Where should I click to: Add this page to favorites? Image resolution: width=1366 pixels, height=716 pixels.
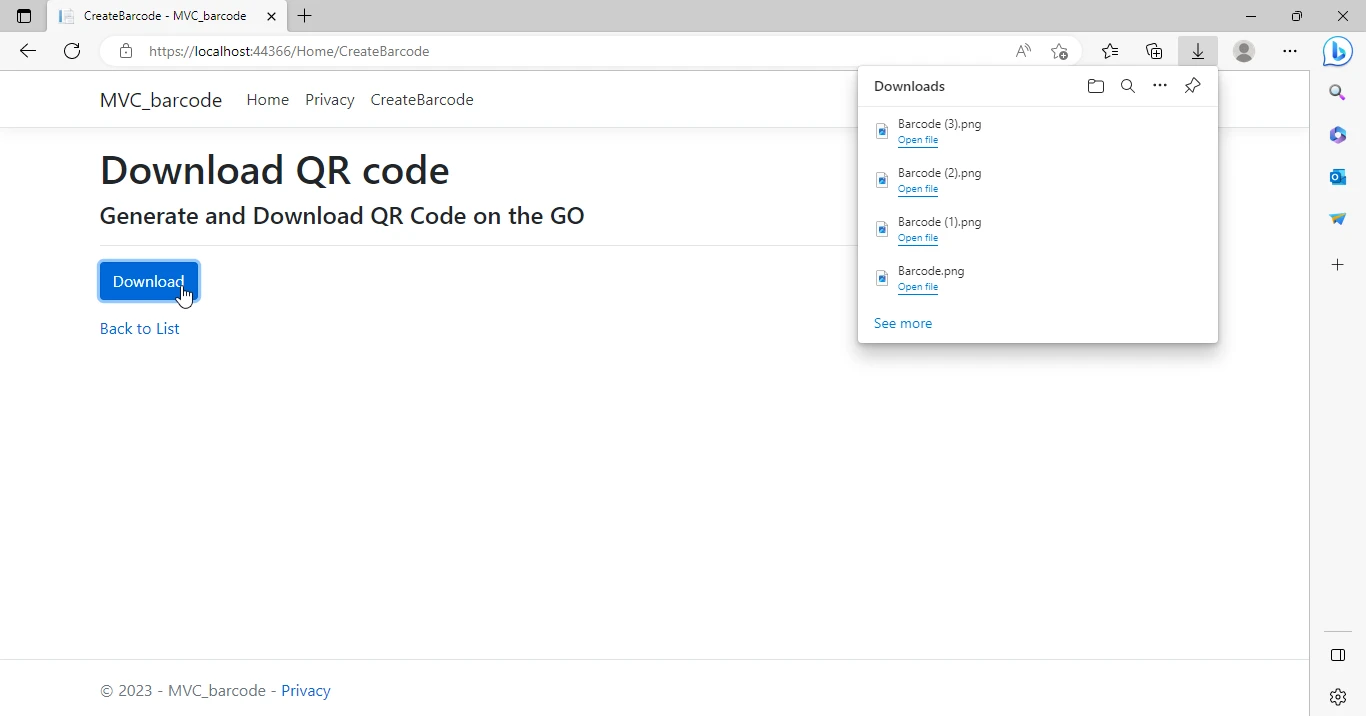click(x=1060, y=51)
